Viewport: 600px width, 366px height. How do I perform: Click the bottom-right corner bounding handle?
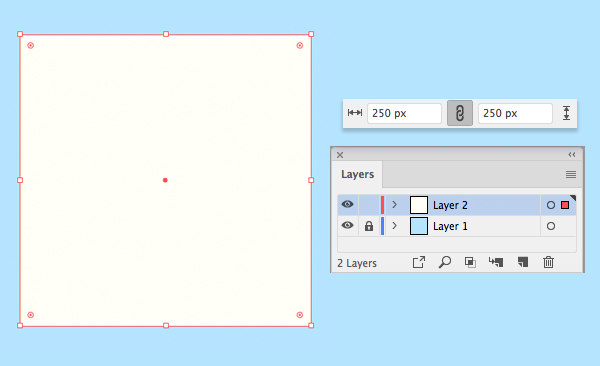point(311,325)
